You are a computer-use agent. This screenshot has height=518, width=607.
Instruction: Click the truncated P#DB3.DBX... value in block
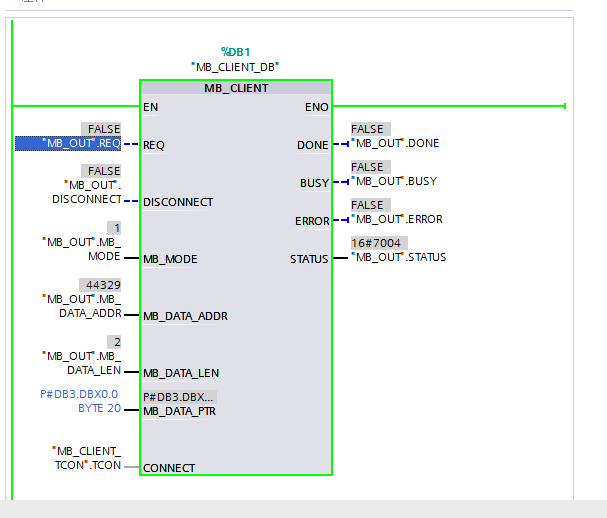(x=180, y=397)
